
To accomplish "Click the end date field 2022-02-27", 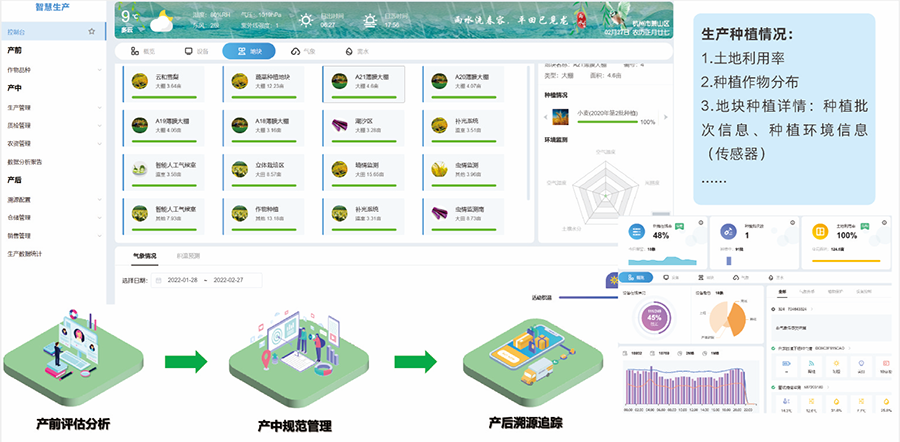I will click(x=228, y=281).
